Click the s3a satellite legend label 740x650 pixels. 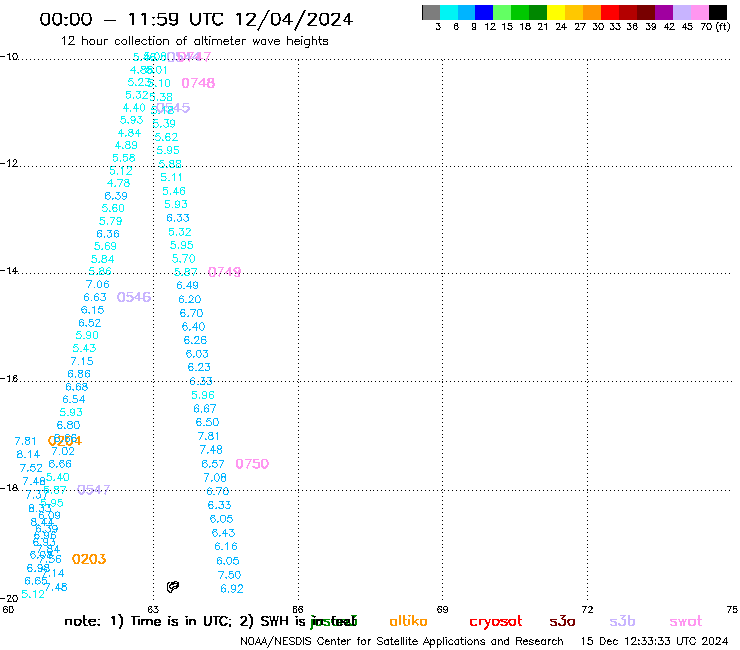click(x=562, y=621)
